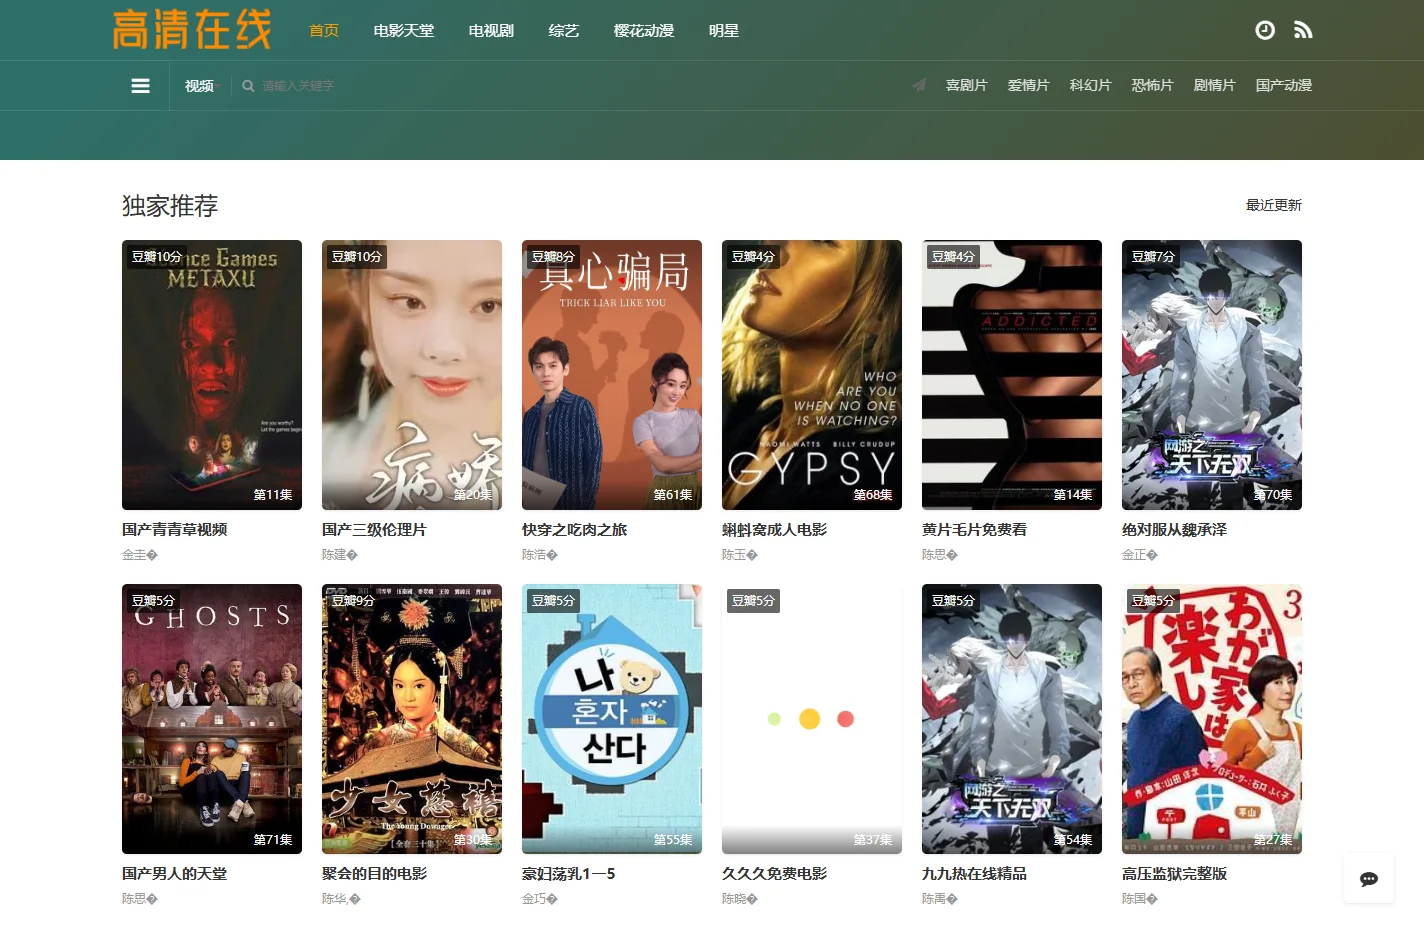Open the 喜剧片 category link
The width and height of the screenshot is (1424, 933).
pos(966,85)
